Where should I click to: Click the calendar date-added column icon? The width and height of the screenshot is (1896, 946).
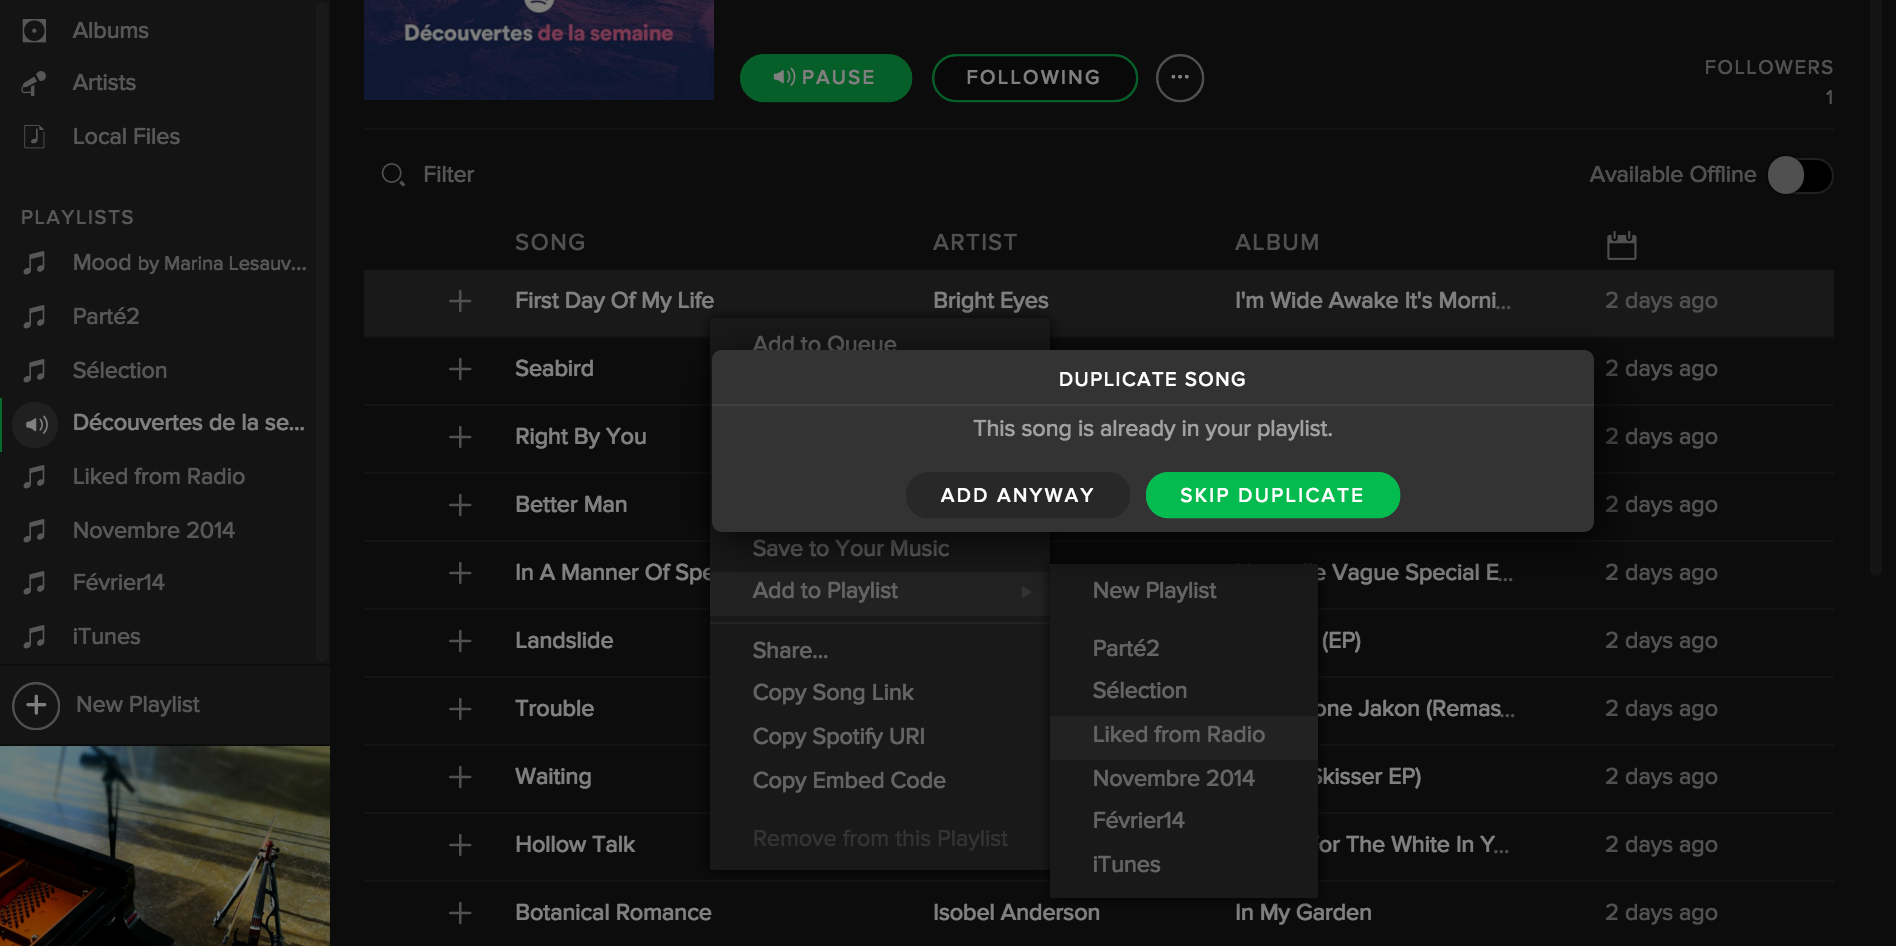point(1621,245)
